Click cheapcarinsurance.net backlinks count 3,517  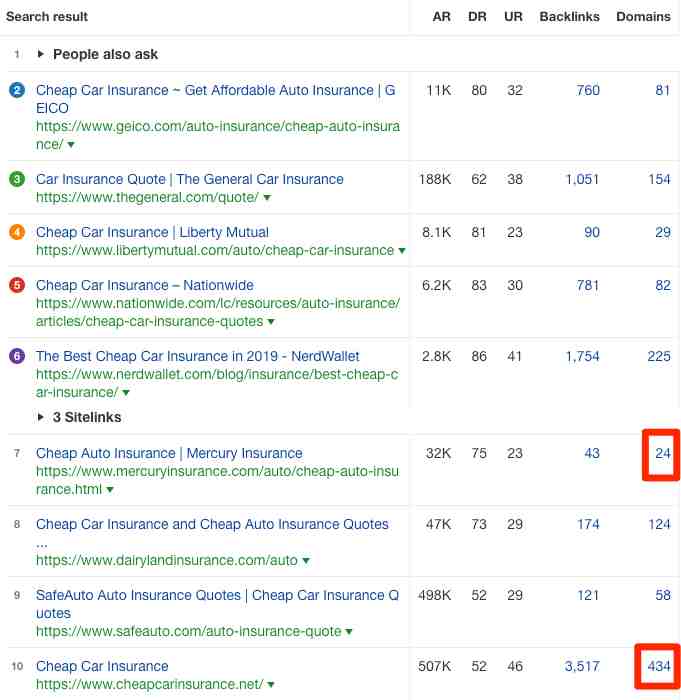click(582, 666)
